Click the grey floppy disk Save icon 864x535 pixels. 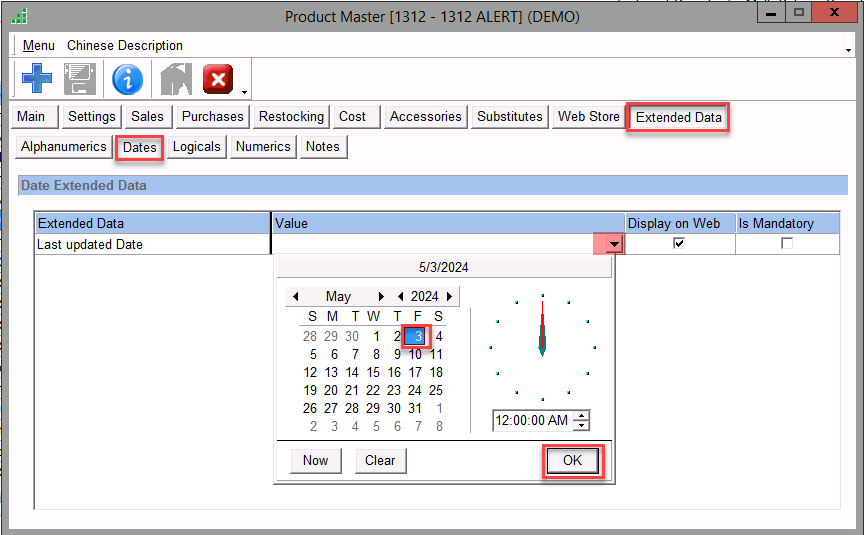click(x=80, y=78)
